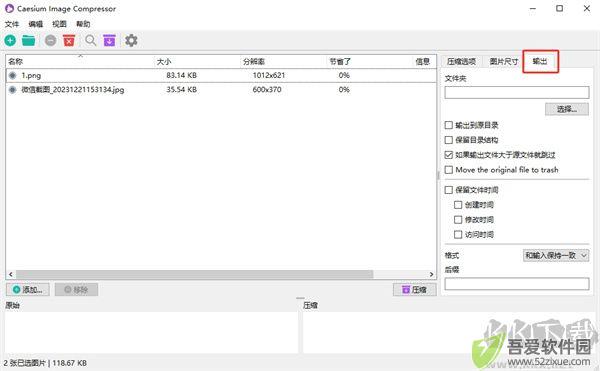Open folder using the teal folder icon
Viewport: 600px width, 371px height.
pyautogui.click(x=29, y=40)
